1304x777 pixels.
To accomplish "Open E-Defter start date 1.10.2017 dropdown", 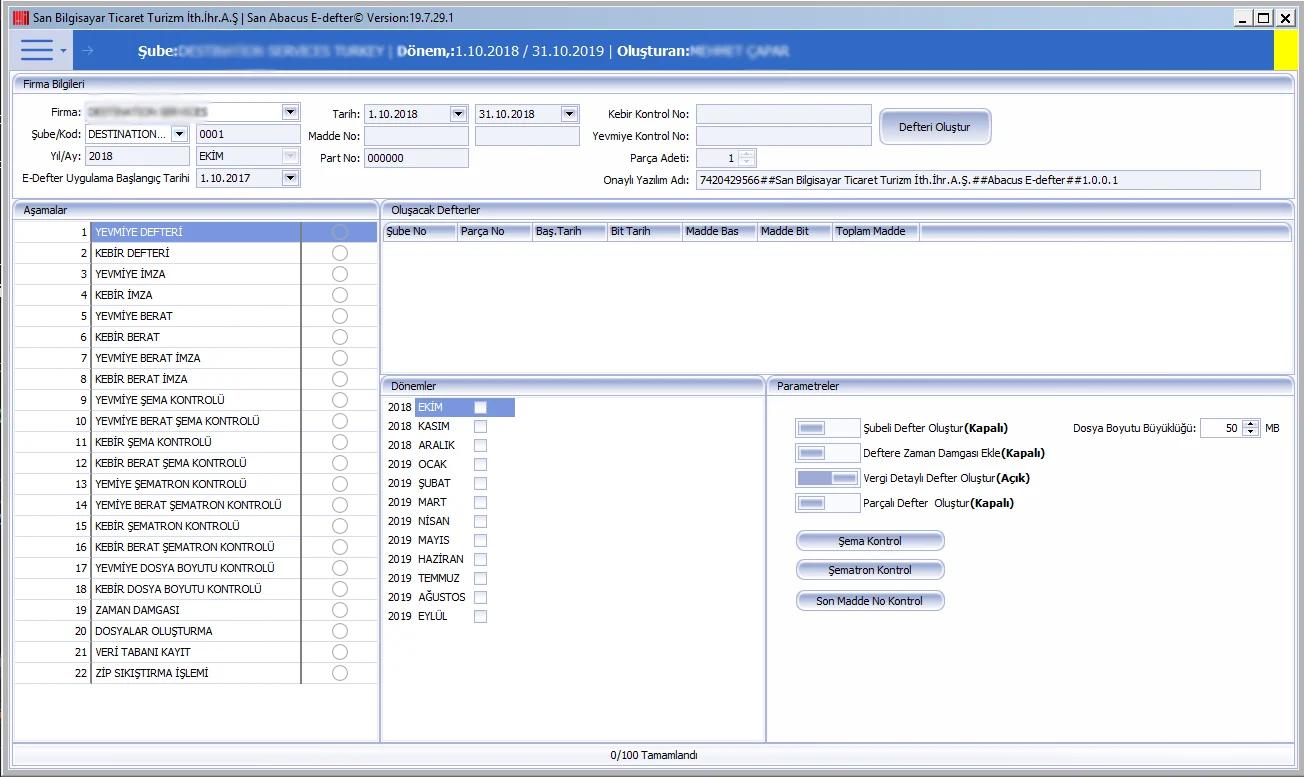I will (x=290, y=178).
